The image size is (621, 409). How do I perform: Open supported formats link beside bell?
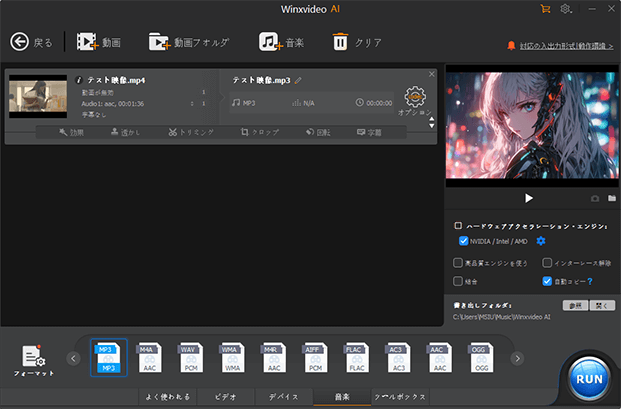tap(566, 46)
